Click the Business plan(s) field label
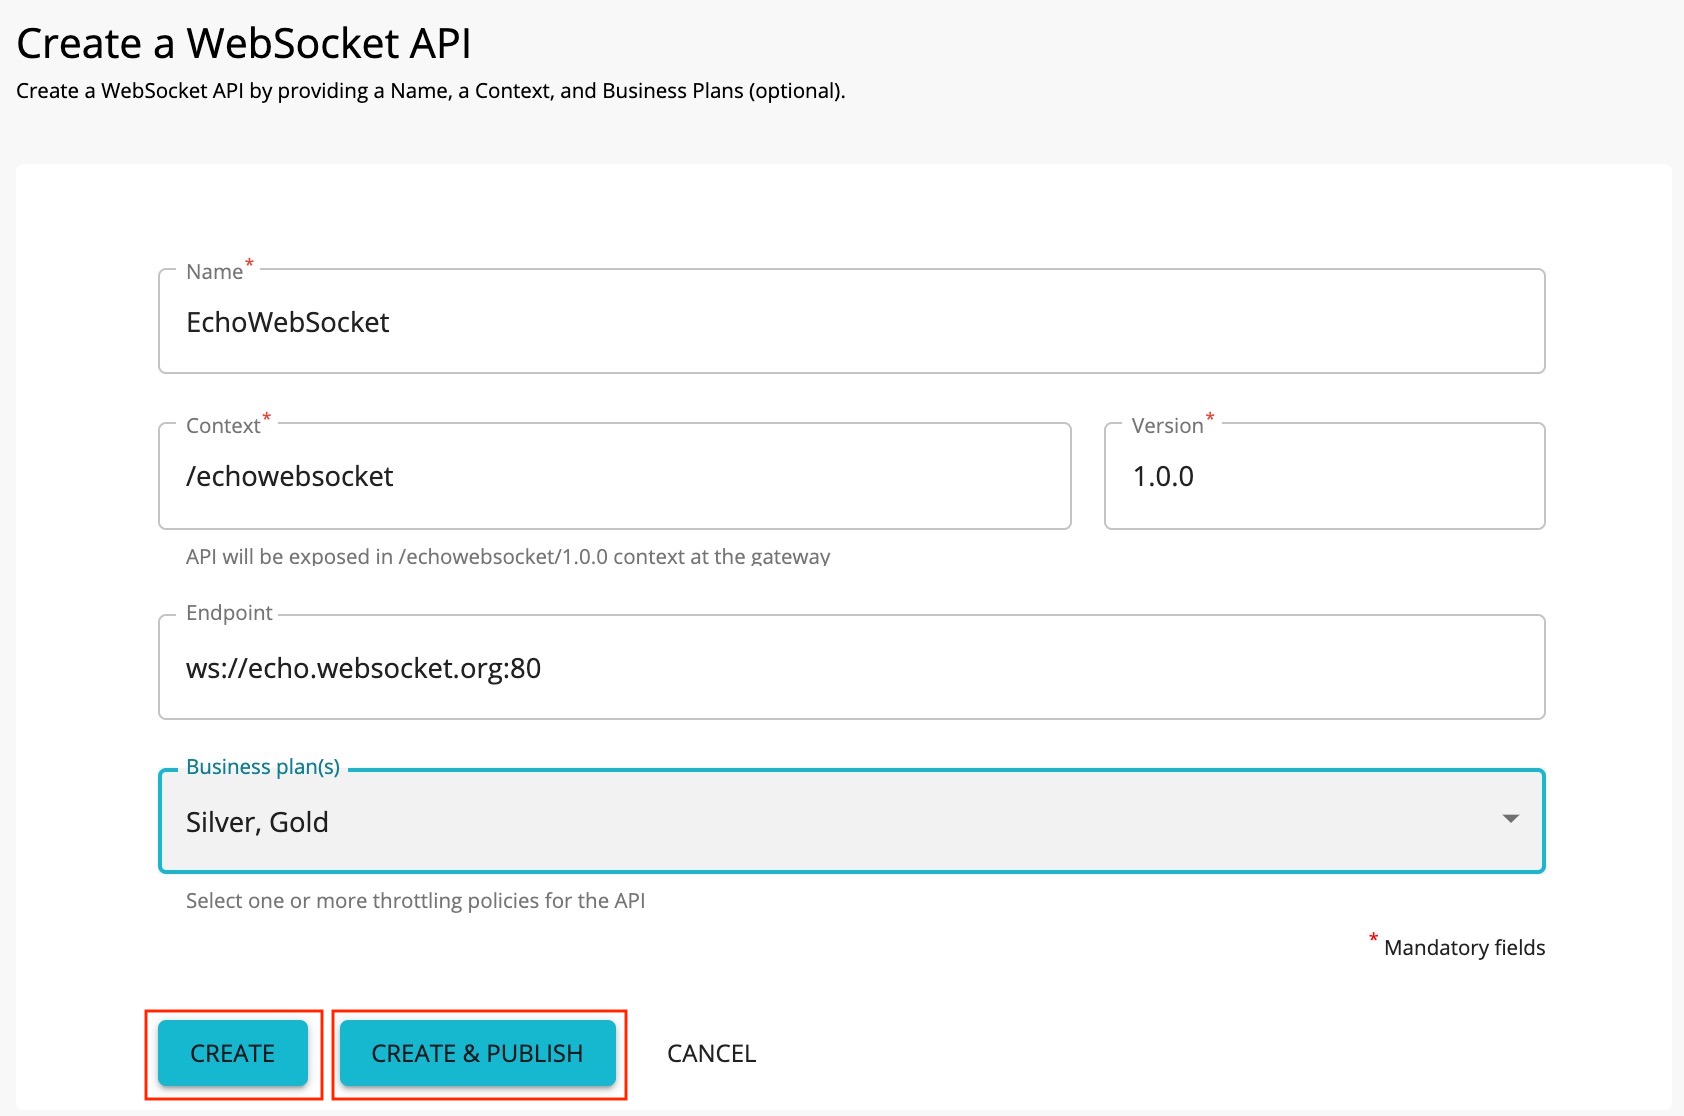The width and height of the screenshot is (1684, 1116). coord(262,766)
